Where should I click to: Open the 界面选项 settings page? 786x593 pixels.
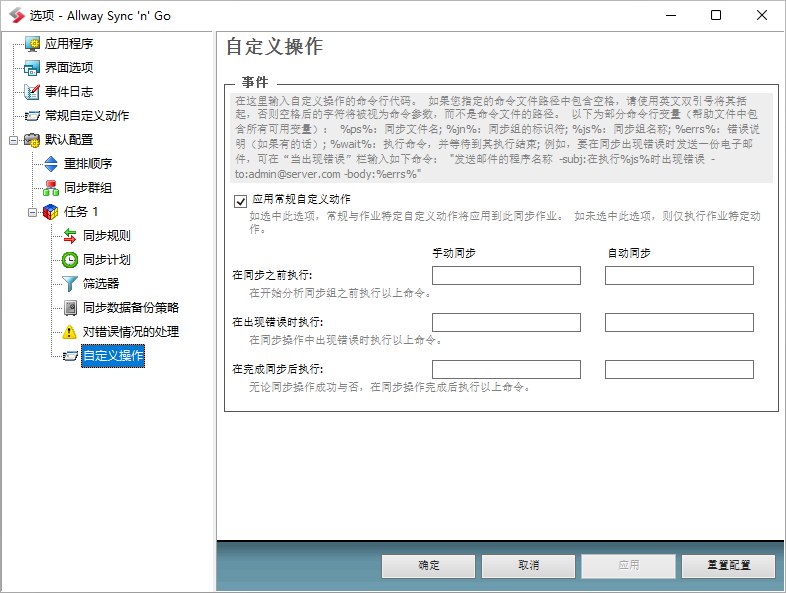(69, 68)
